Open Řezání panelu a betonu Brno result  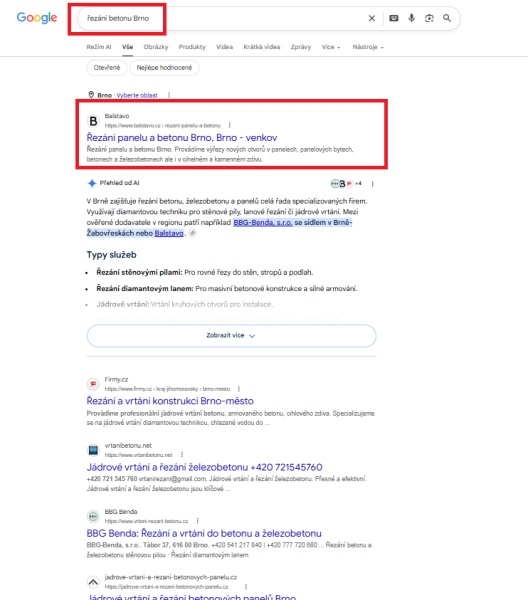182,138
